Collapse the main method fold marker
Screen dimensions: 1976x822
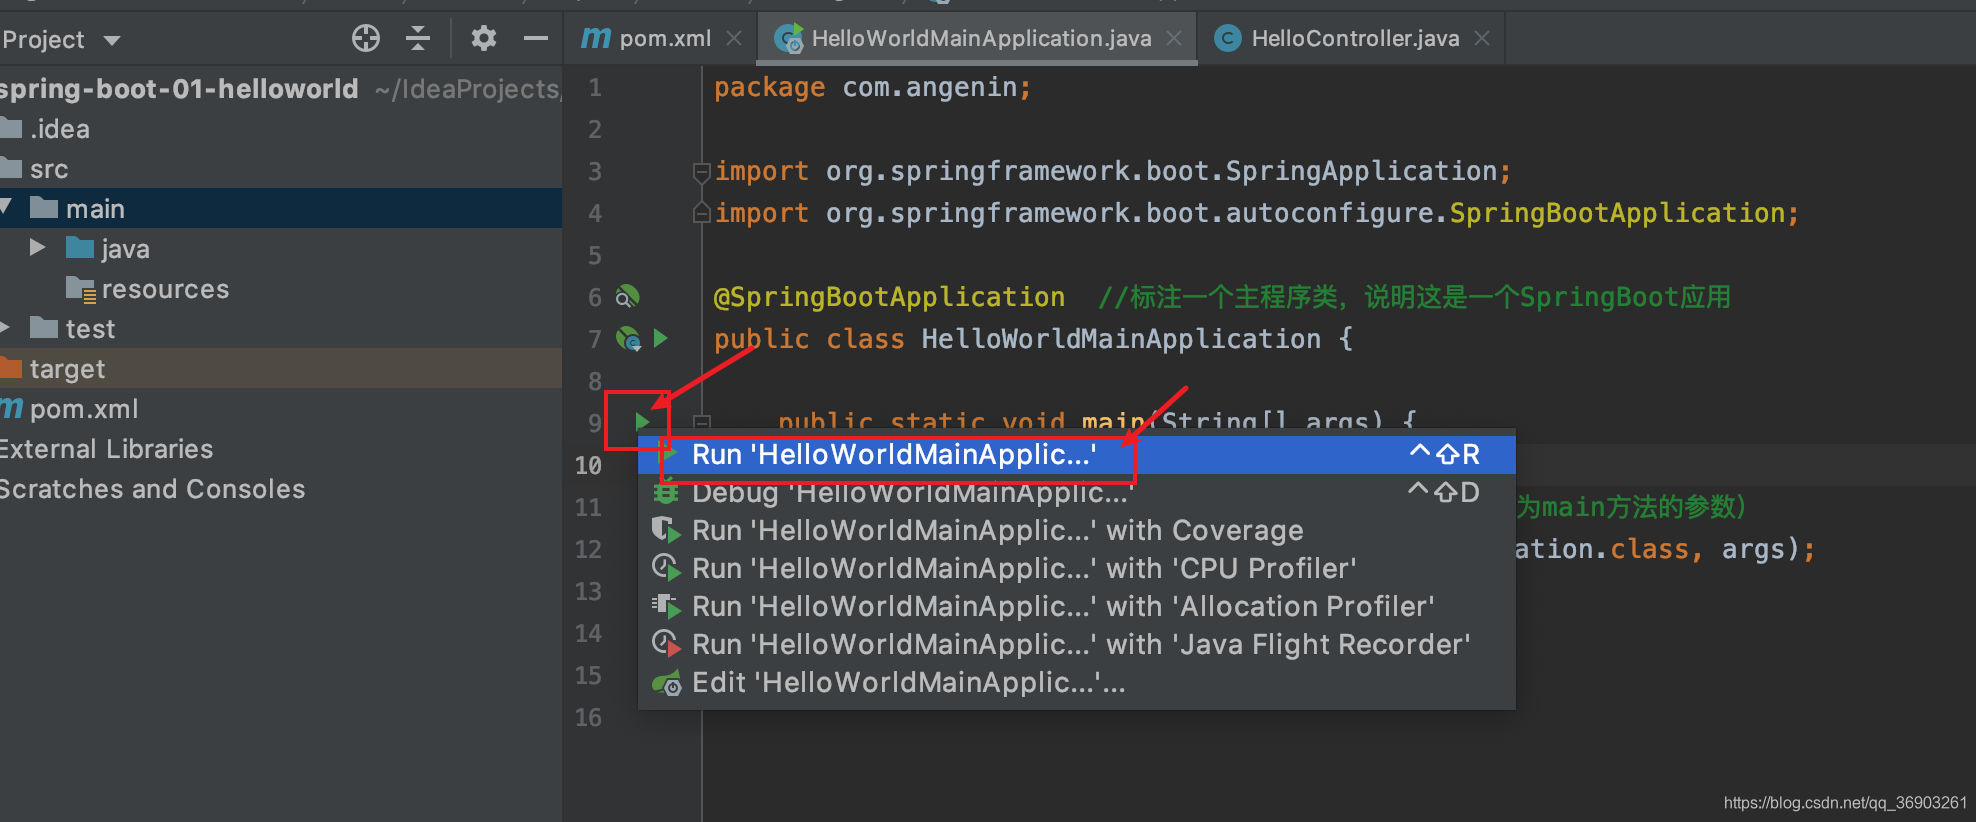point(702,422)
